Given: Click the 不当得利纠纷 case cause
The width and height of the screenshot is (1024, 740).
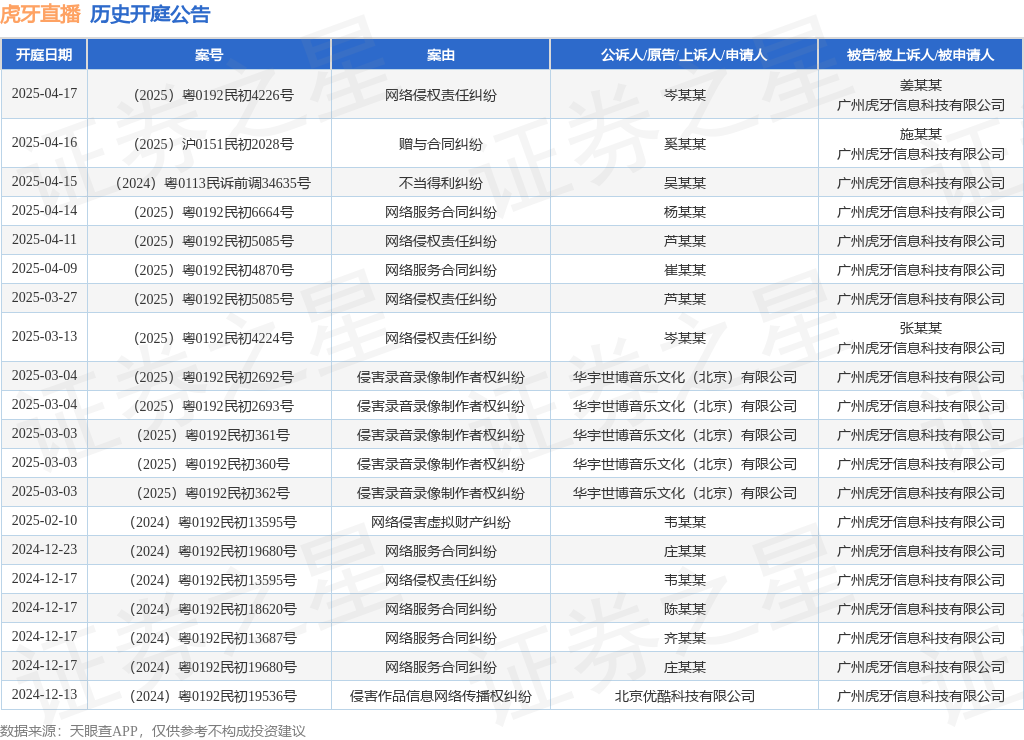Looking at the screenshot, I should coord(441,184).
